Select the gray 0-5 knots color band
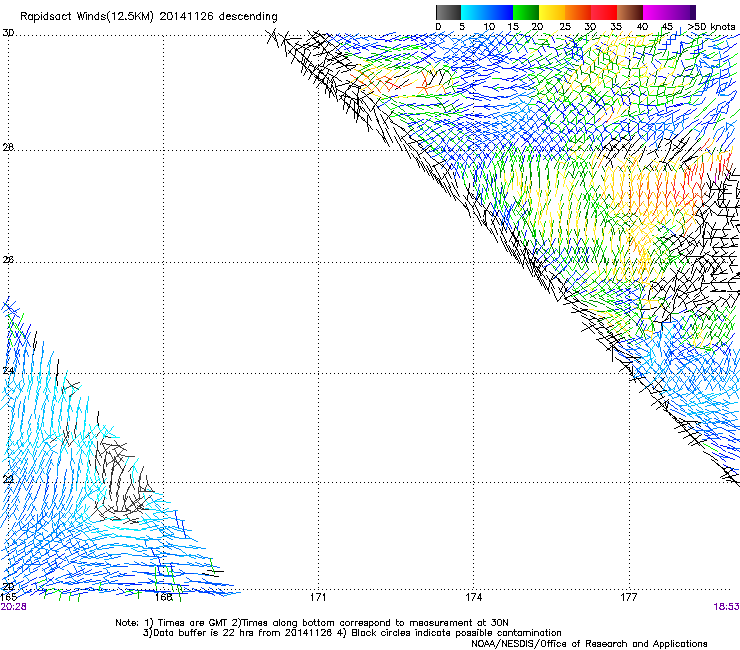This screenshot has height=650, width=740. (x=448, y=12)
